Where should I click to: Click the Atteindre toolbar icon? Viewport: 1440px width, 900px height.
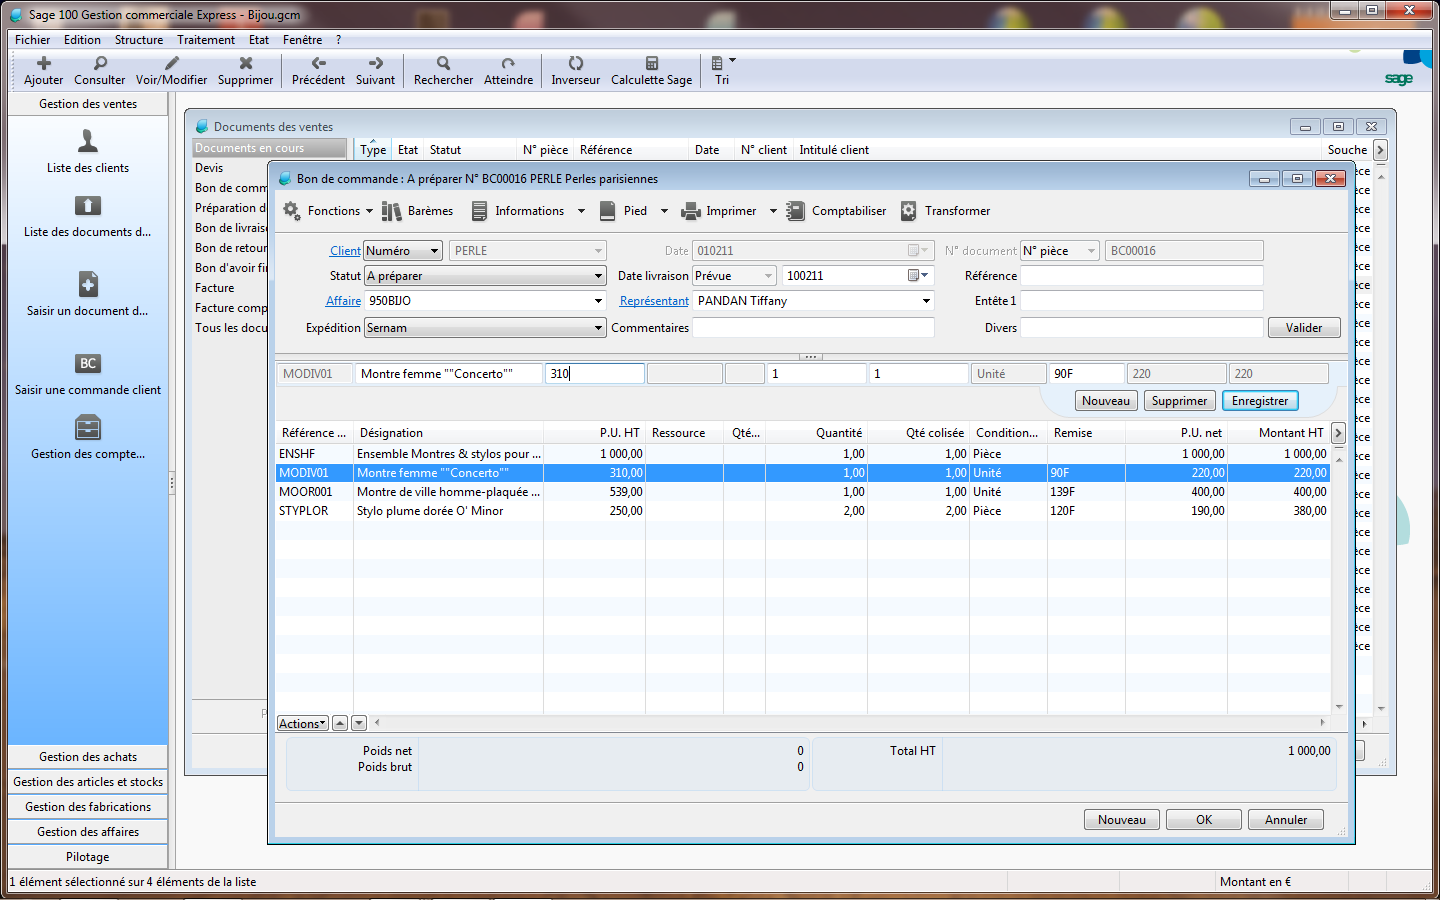509,63
